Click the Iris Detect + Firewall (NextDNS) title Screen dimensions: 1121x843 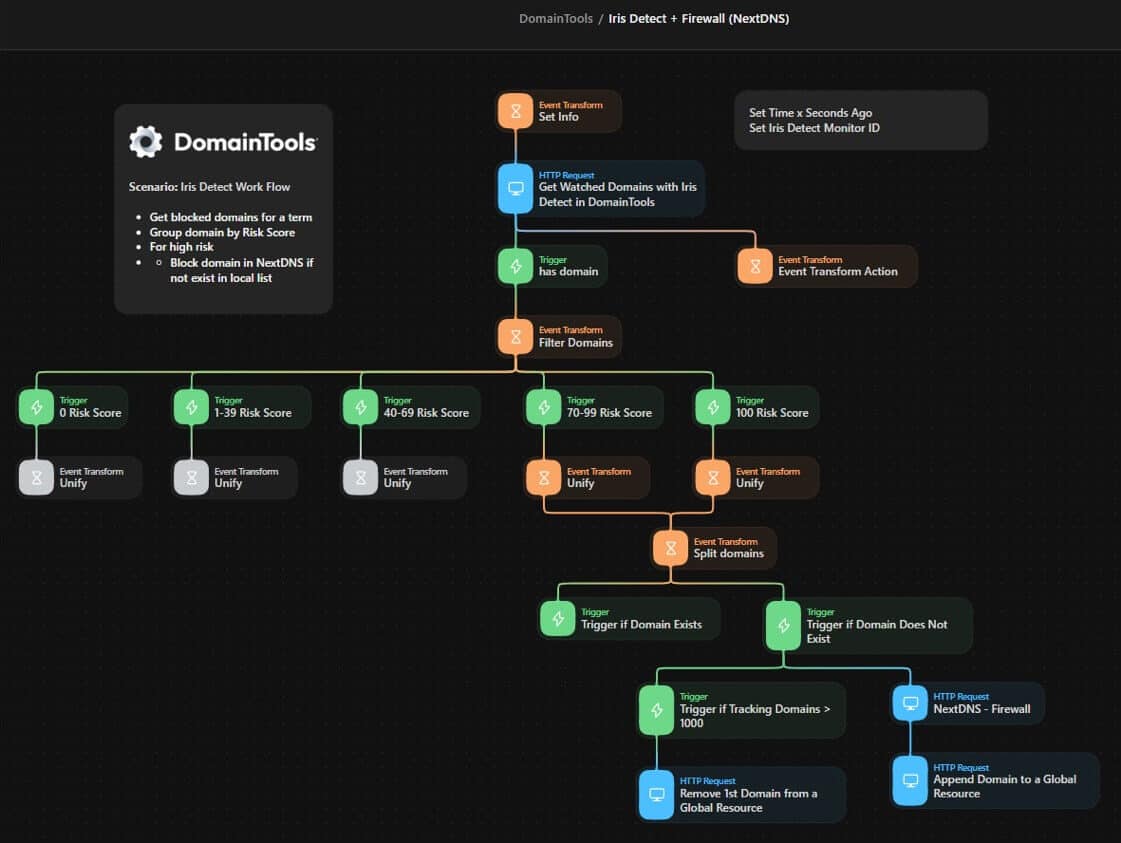pyautogui.click(x=698, y=19)
